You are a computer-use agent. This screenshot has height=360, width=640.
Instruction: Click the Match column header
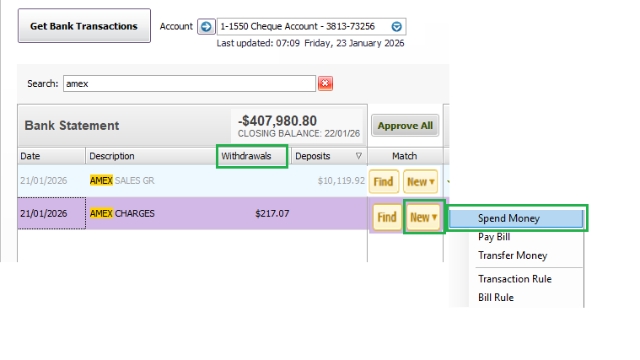point(404,156)
